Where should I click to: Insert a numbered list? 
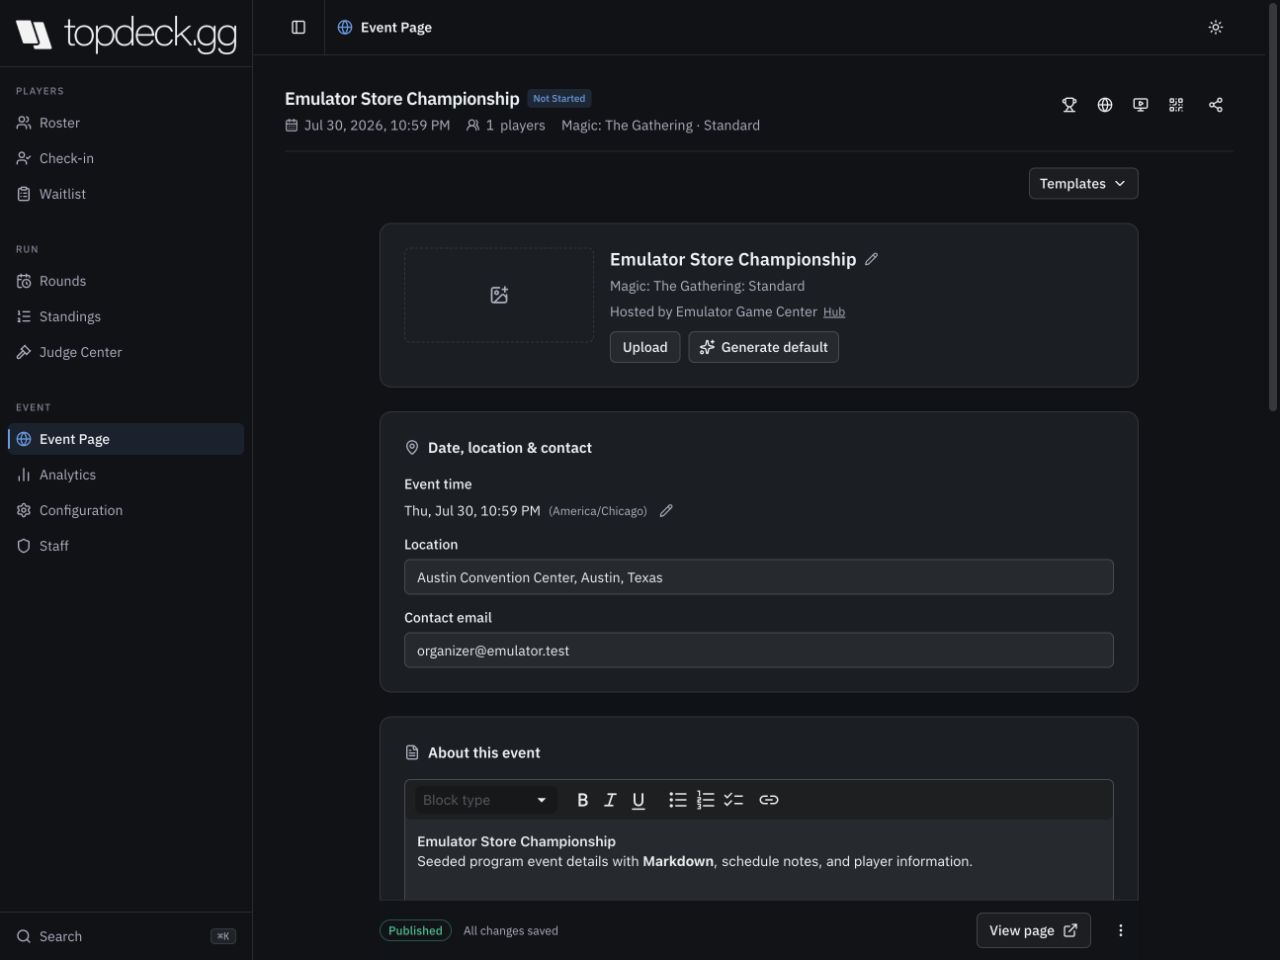coord(706,800)
